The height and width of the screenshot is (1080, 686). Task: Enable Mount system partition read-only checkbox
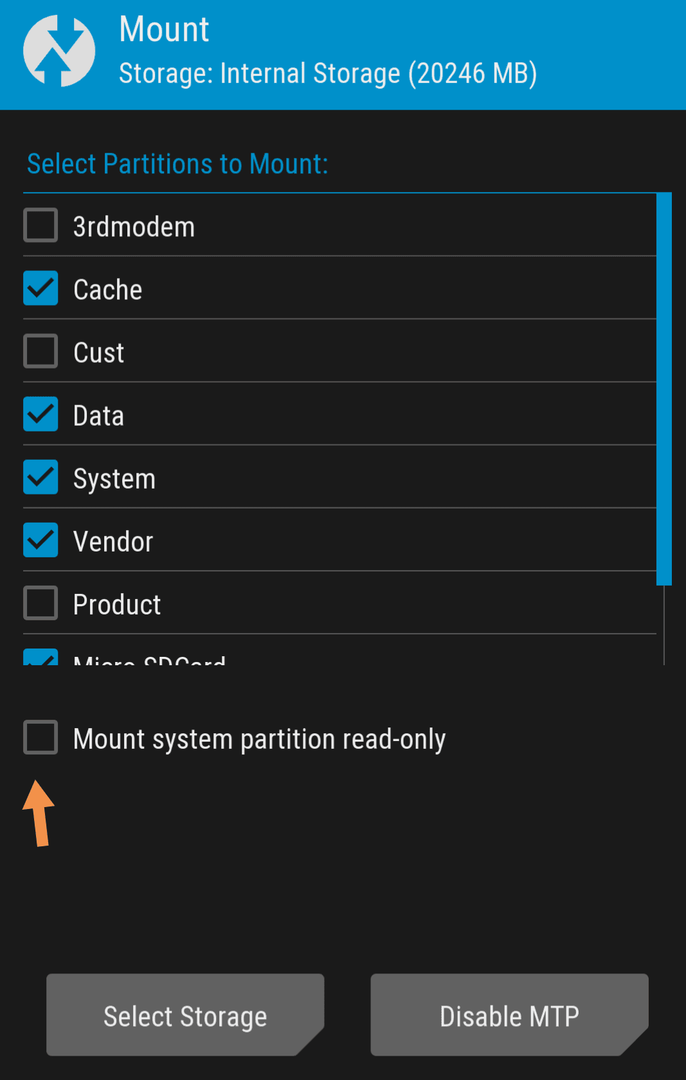[x=41, y=738]
